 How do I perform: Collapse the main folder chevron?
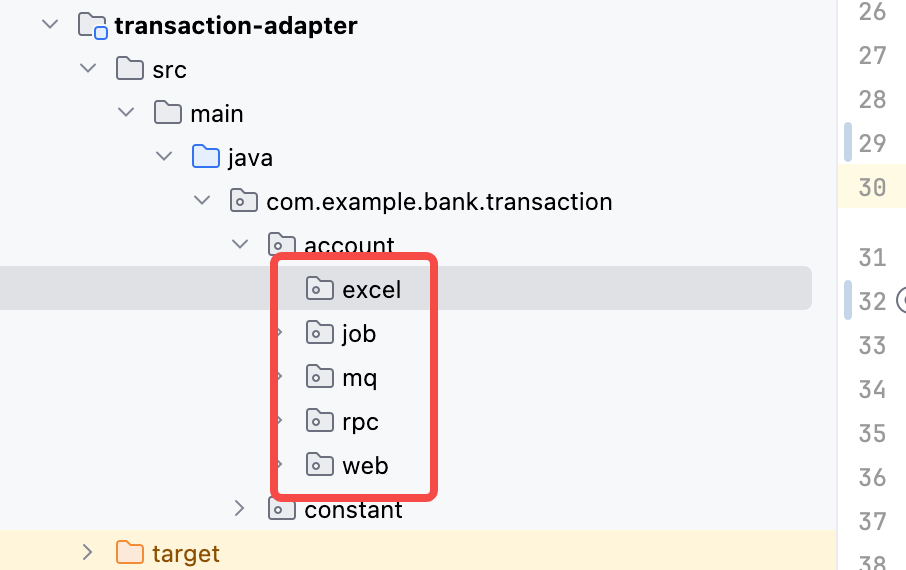pos(126,112)
